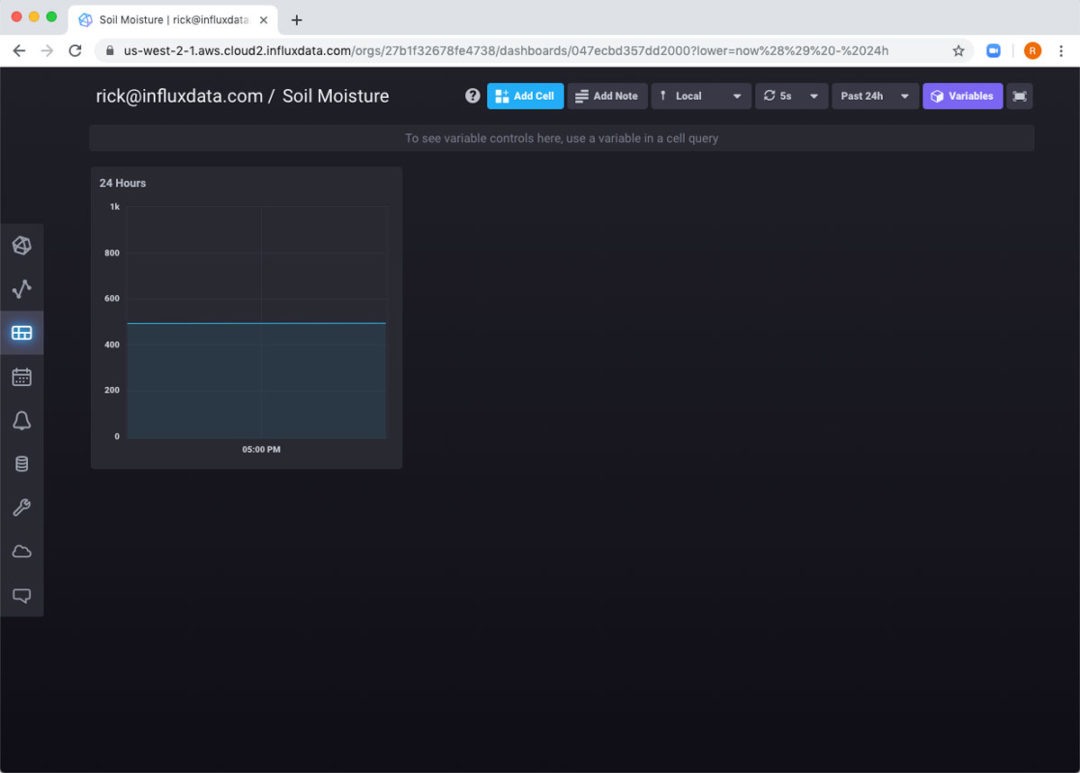Open the Local timezone dropdown
Image resolution: width=1080 pixels, height=773 pixels.
pyautogui.click(x=700, y=96)
